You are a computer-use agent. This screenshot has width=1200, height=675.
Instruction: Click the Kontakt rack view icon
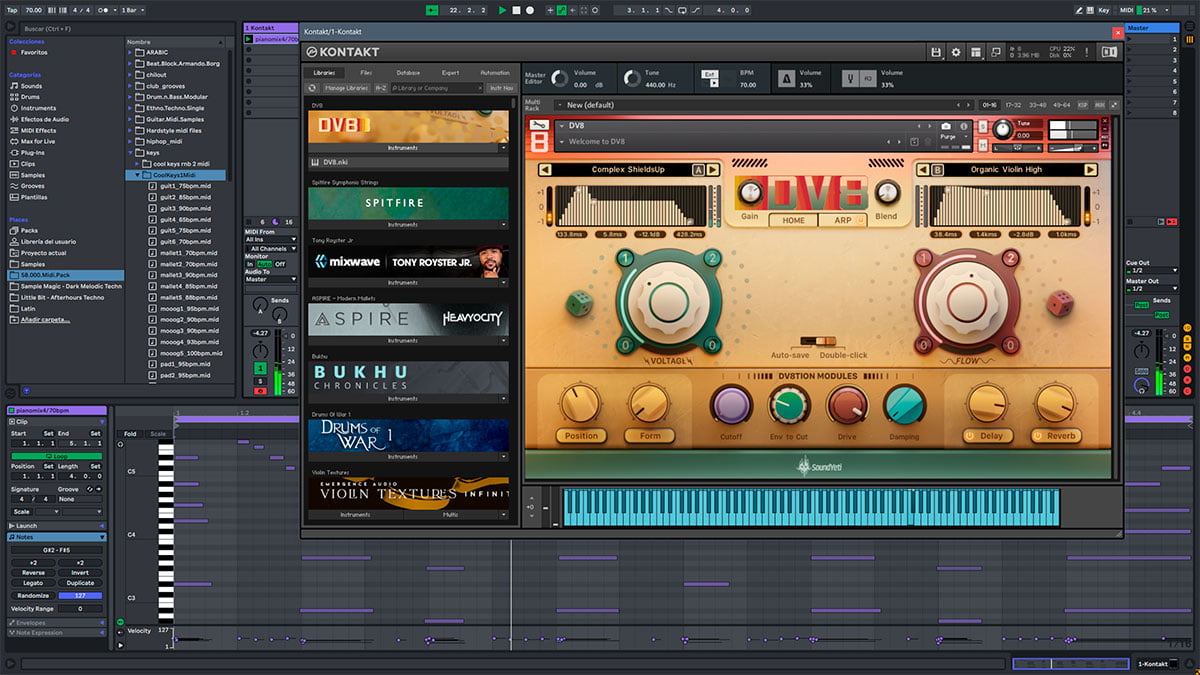(975, 52)
